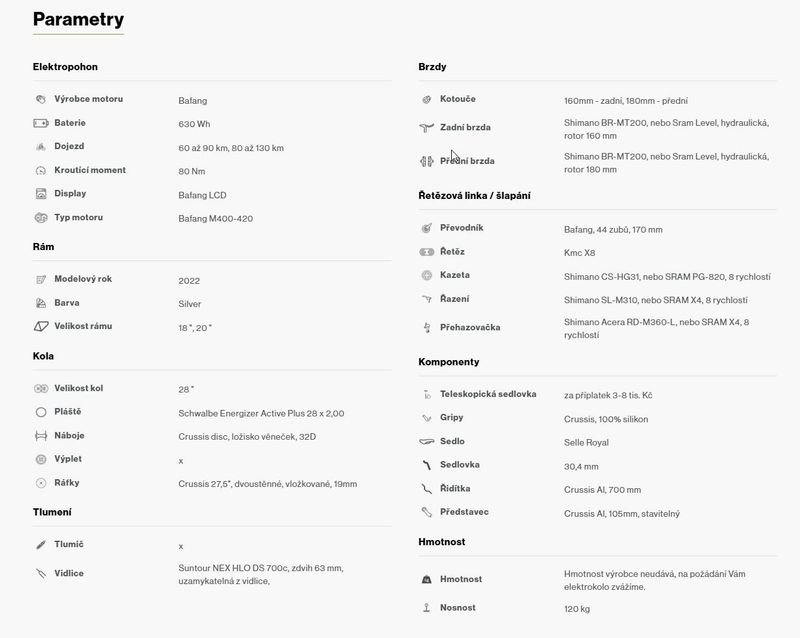
Task: Click the disc icon beside Kotouče
Action: coord(426,100)
